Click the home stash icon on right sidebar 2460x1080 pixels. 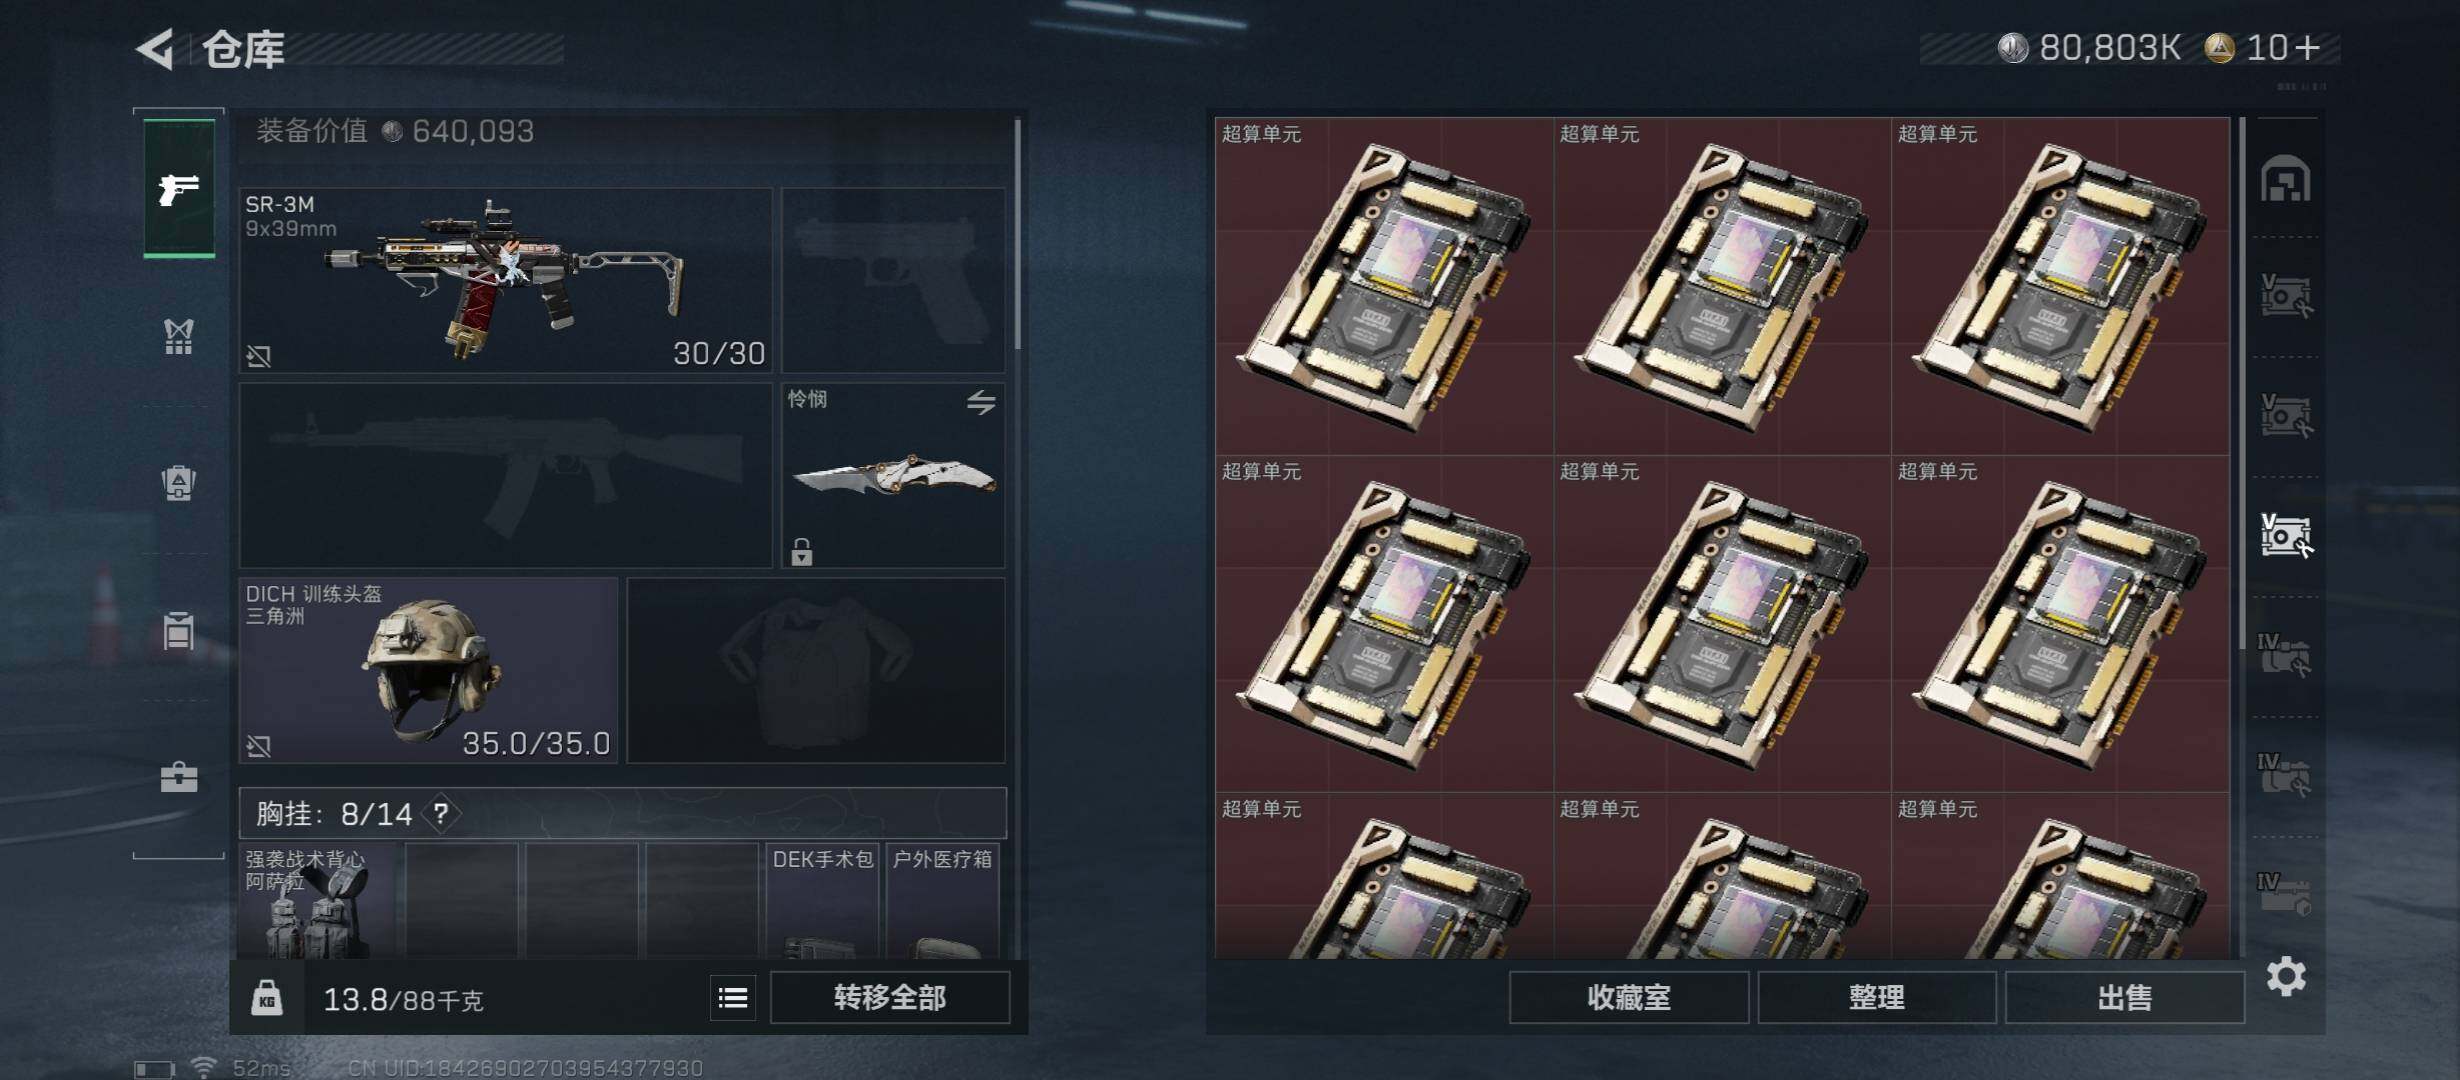[2286, 178]
